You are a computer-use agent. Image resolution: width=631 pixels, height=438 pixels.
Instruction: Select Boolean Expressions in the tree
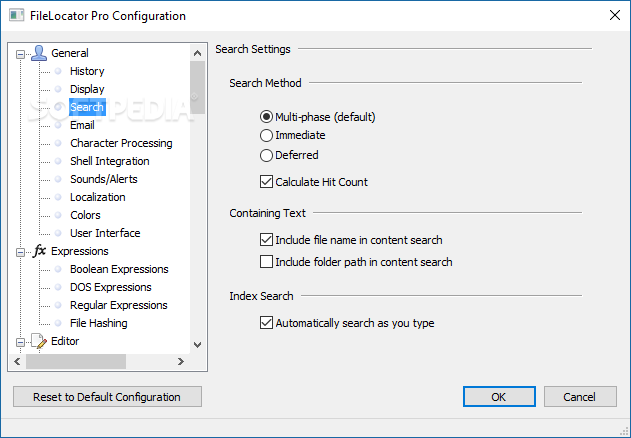(x=119, y=269)
